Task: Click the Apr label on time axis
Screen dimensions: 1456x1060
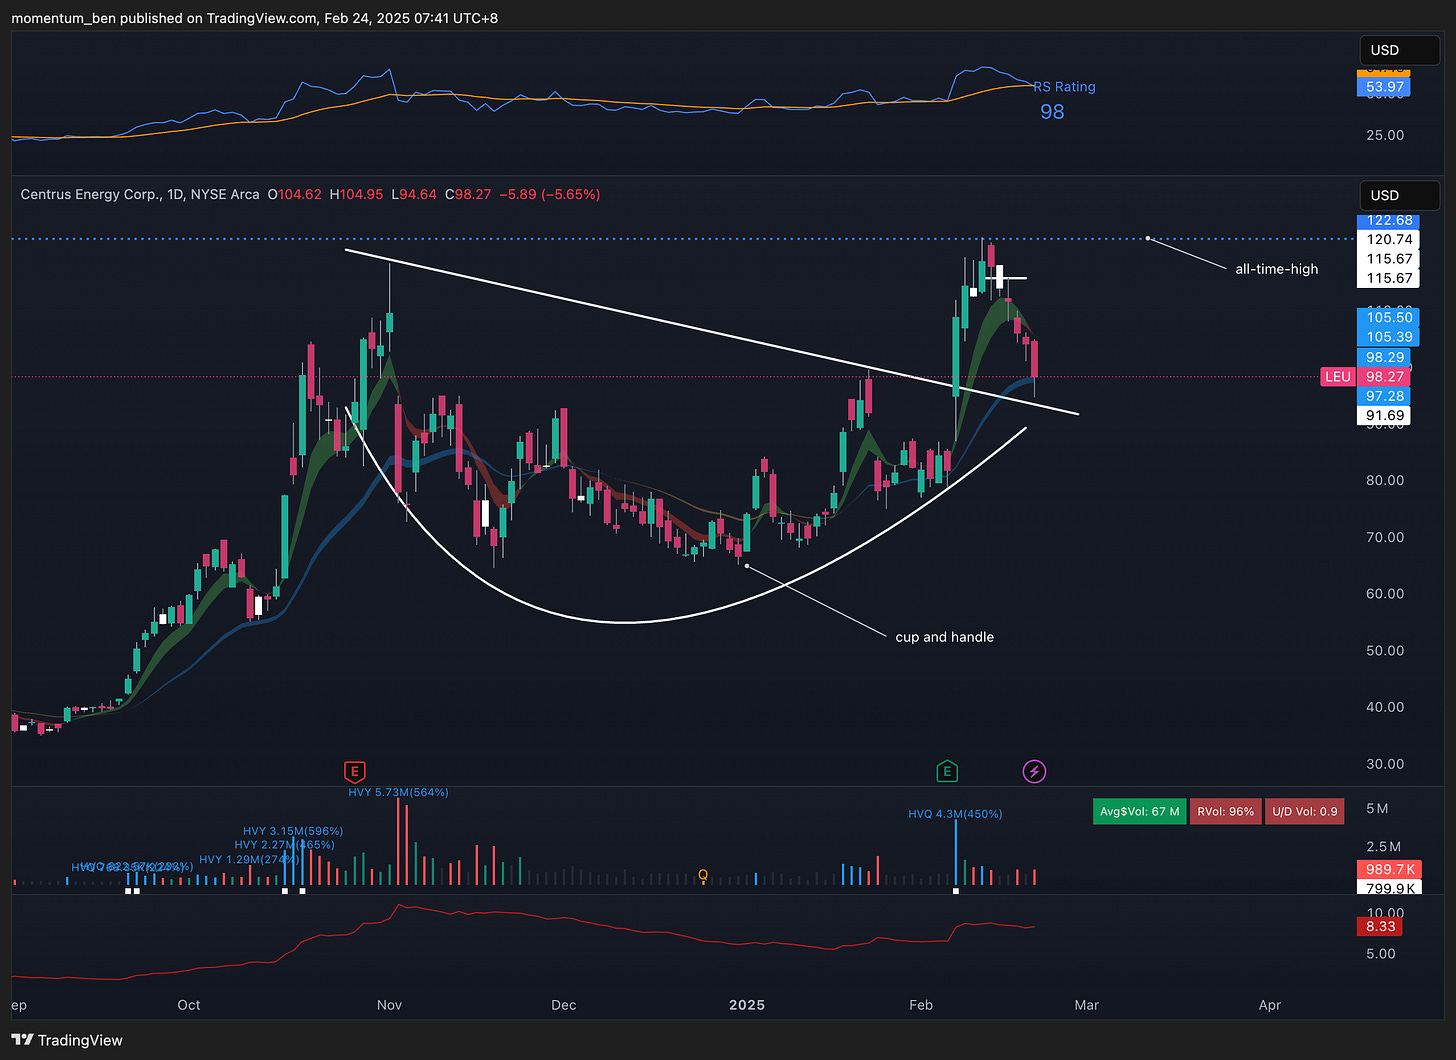Action: coord(1270,1005)
